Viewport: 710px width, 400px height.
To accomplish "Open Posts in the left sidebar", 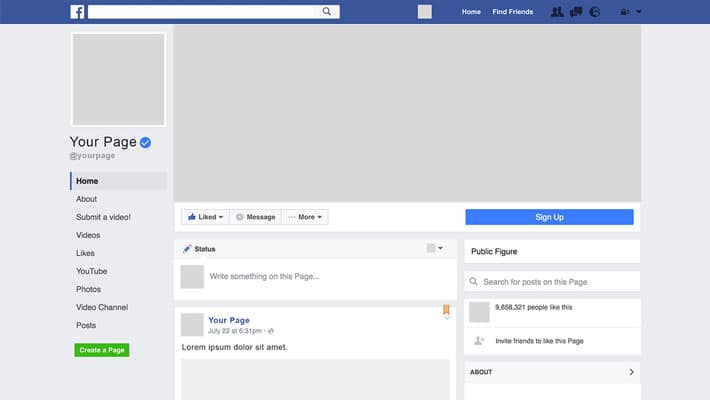I will click(x=86, y=325).
